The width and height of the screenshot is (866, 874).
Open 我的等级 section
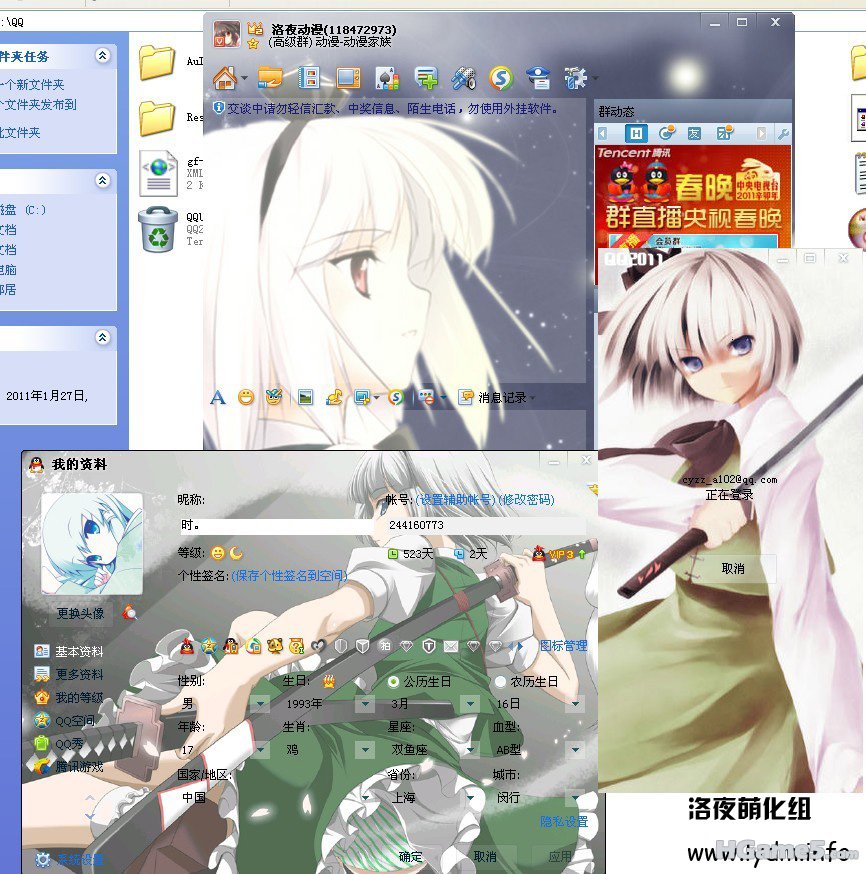[69, 697]
